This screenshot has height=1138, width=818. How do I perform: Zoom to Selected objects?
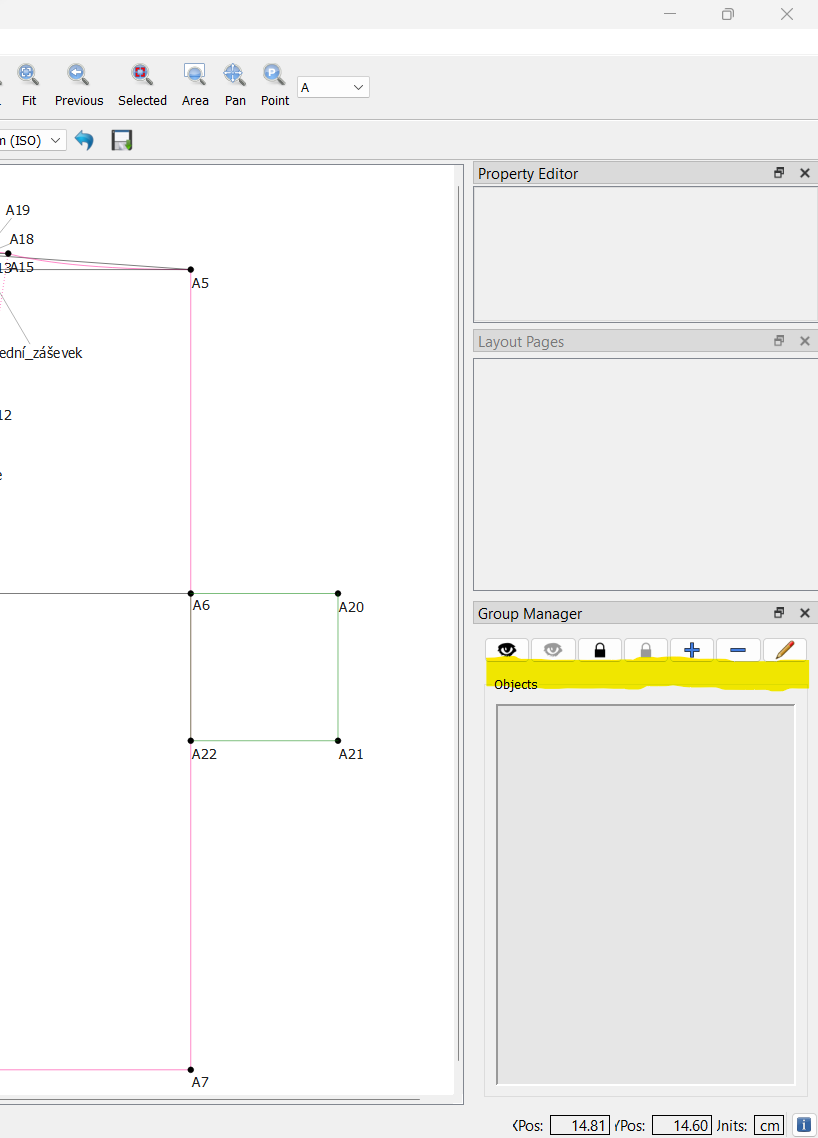142,84
